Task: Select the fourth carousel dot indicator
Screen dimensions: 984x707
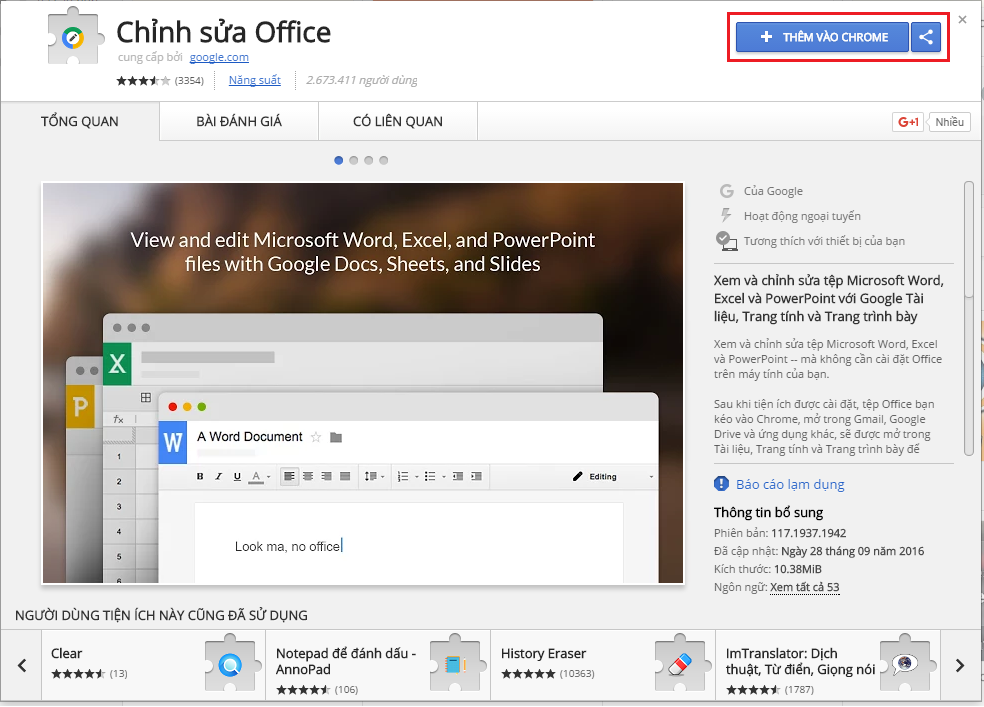Action: [x=384, y=160]
